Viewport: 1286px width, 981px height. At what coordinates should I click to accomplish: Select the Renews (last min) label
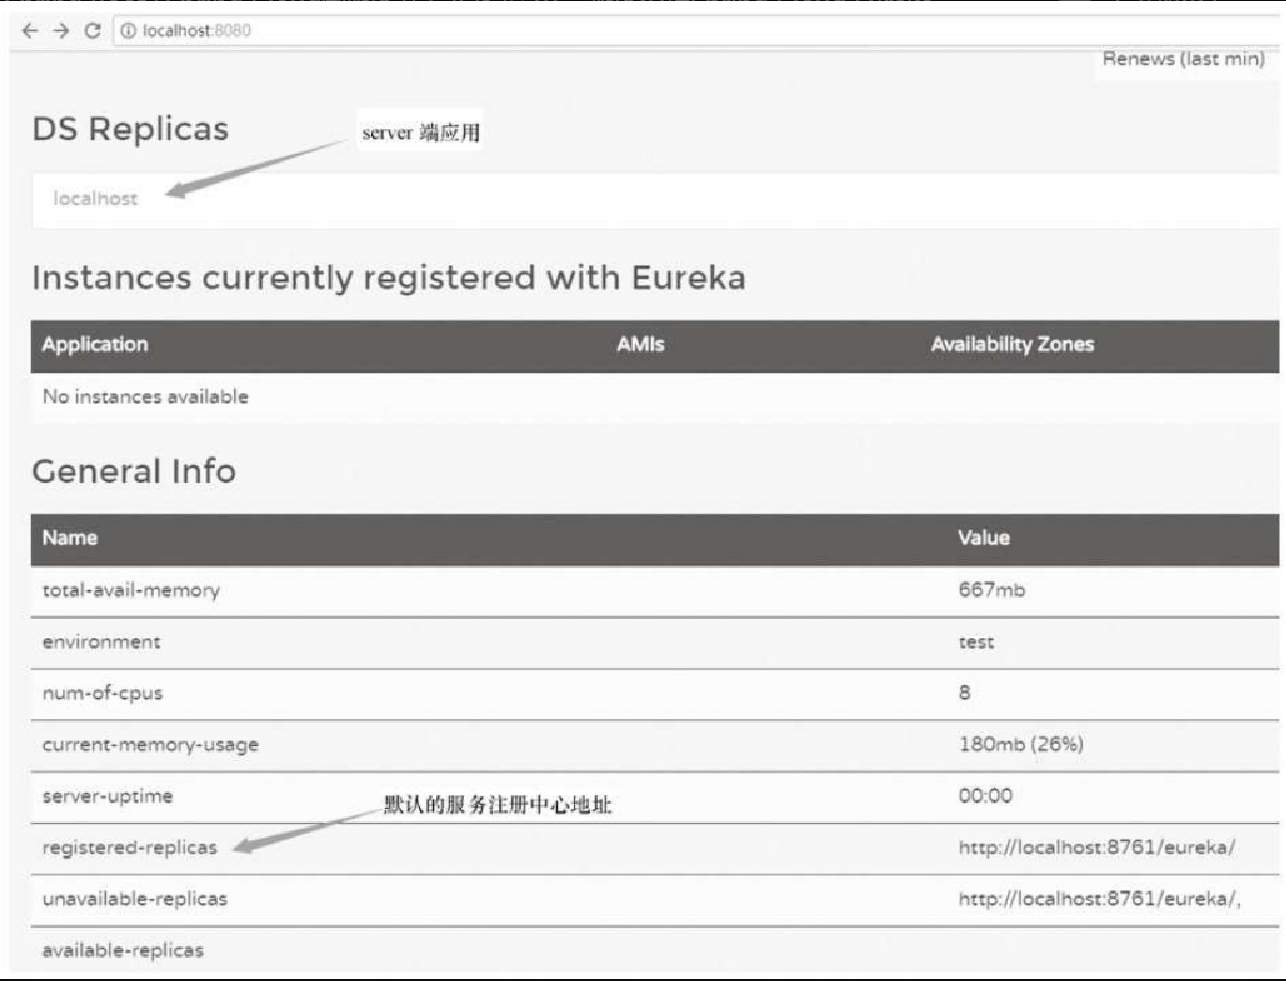(x=1184, y=59)
